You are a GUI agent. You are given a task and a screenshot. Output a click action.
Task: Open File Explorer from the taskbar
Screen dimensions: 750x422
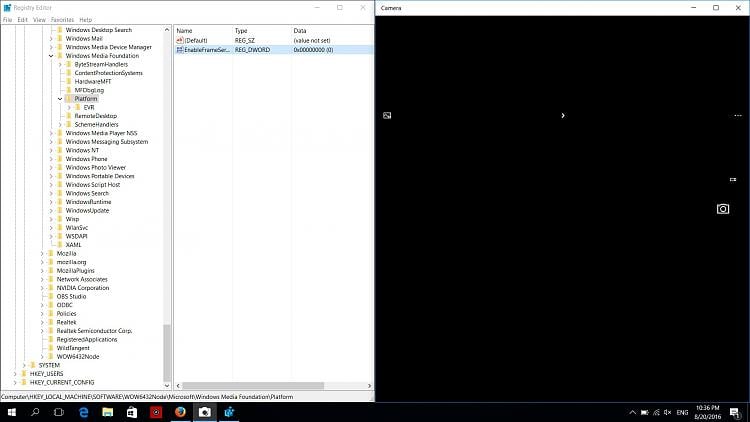[108, 412]
